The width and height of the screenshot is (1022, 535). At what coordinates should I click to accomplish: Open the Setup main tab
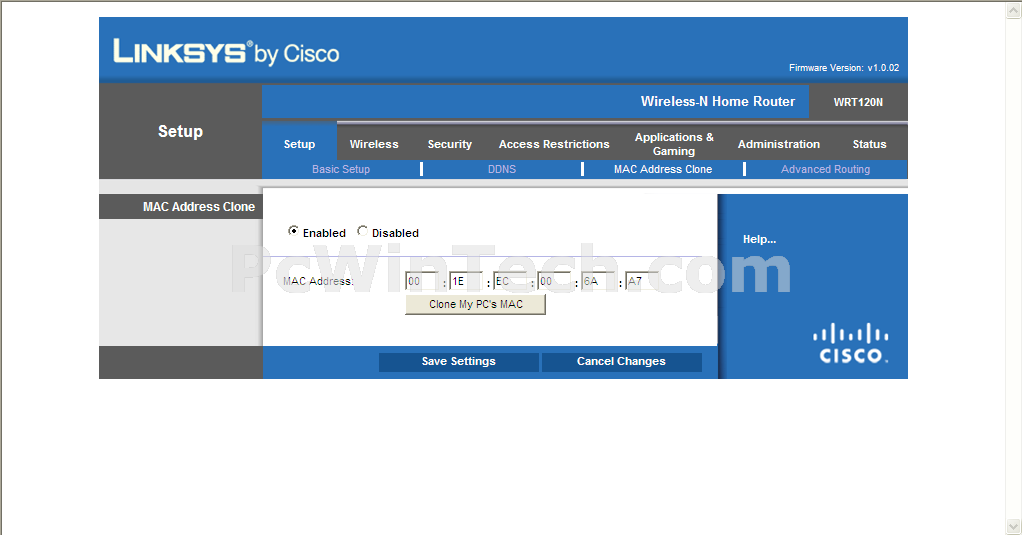coord(299,144)
